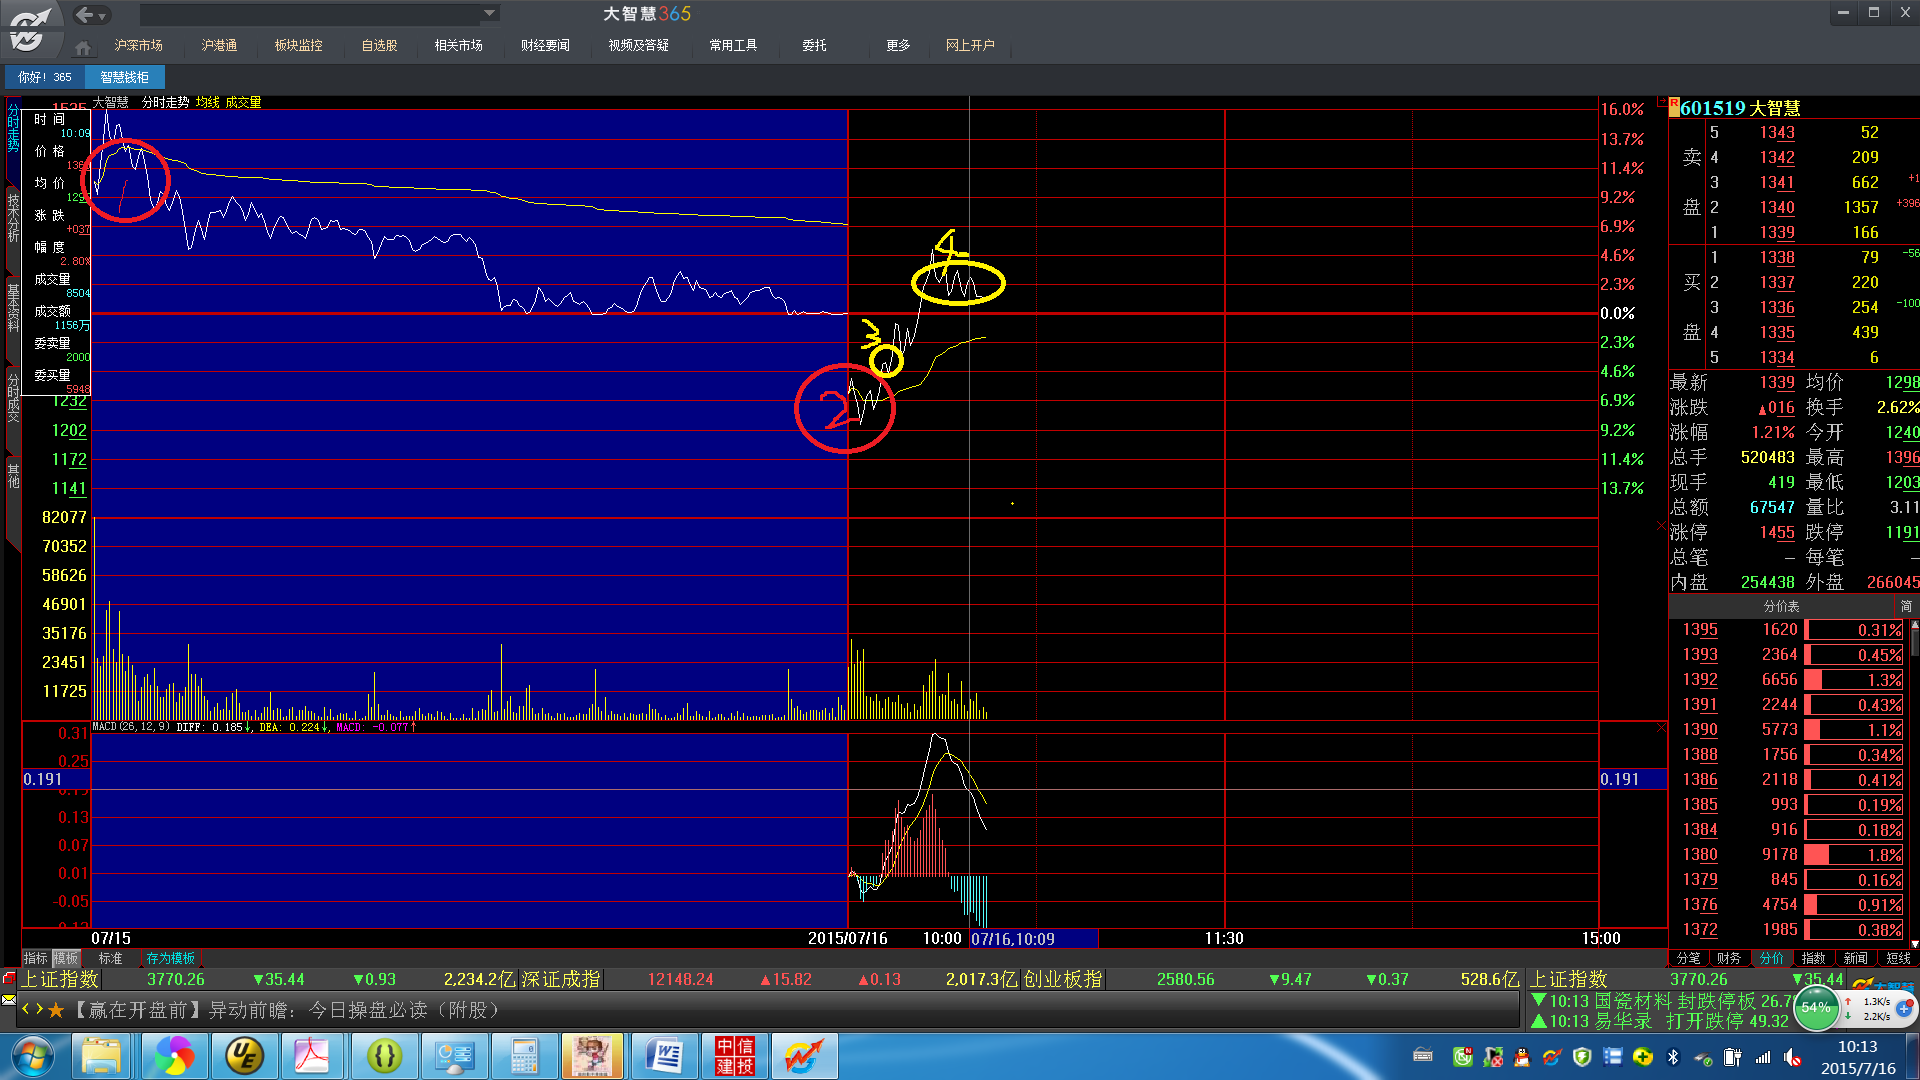Click the red window-stack icon beside 上证指数
Image resolution: width=1920 pixels, height=1080 pixels.
pyautogui.click(x=9, y=978)
